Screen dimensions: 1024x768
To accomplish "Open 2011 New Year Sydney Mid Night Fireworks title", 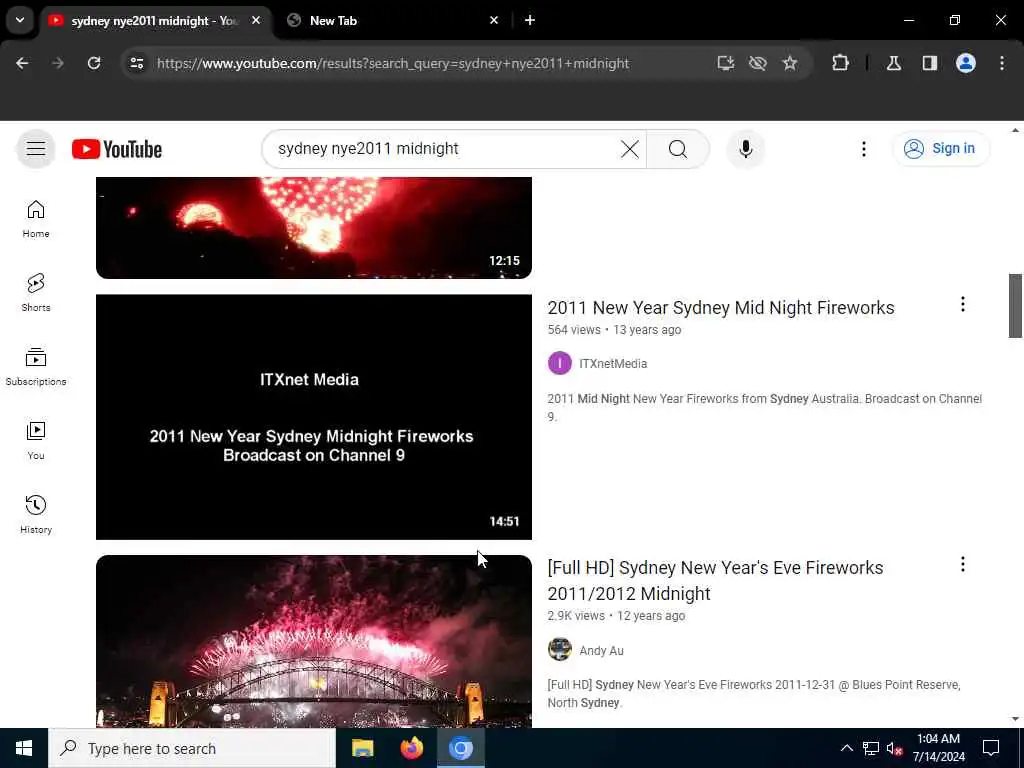I will pos(720,308).
